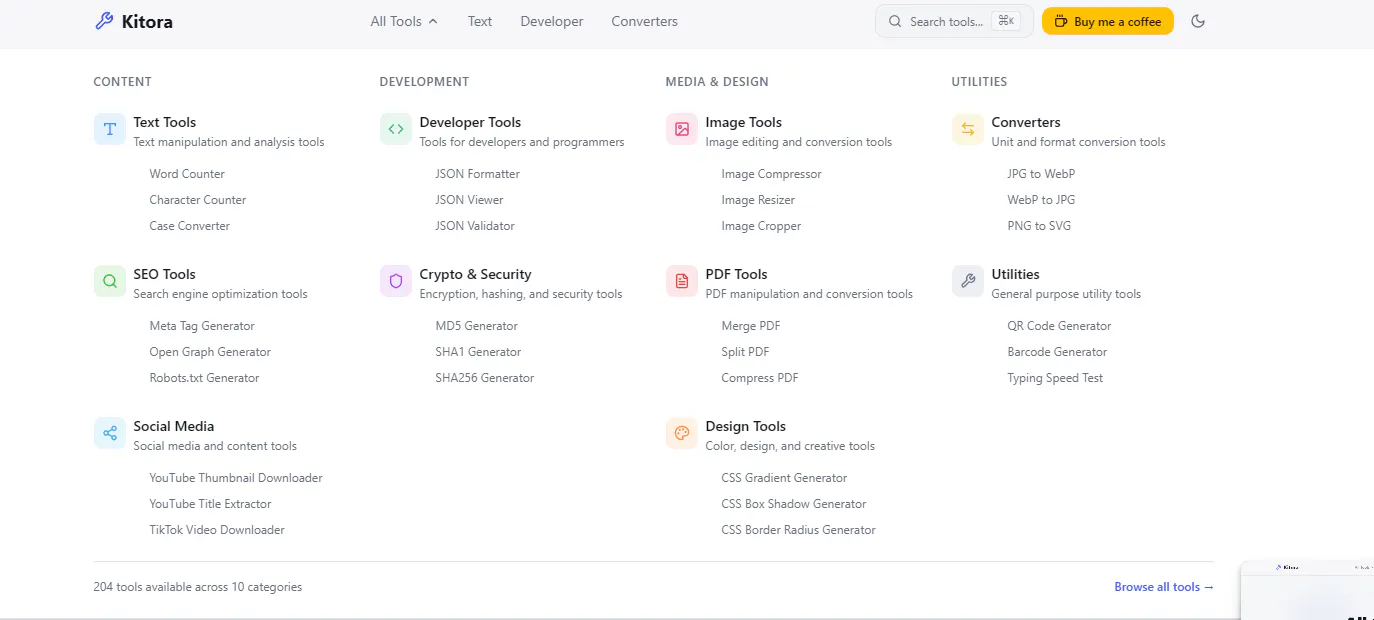This screenshot has height=620, width=1374.
Task: Toggle dark mode with moon icon
Action: coord(1198,21)
